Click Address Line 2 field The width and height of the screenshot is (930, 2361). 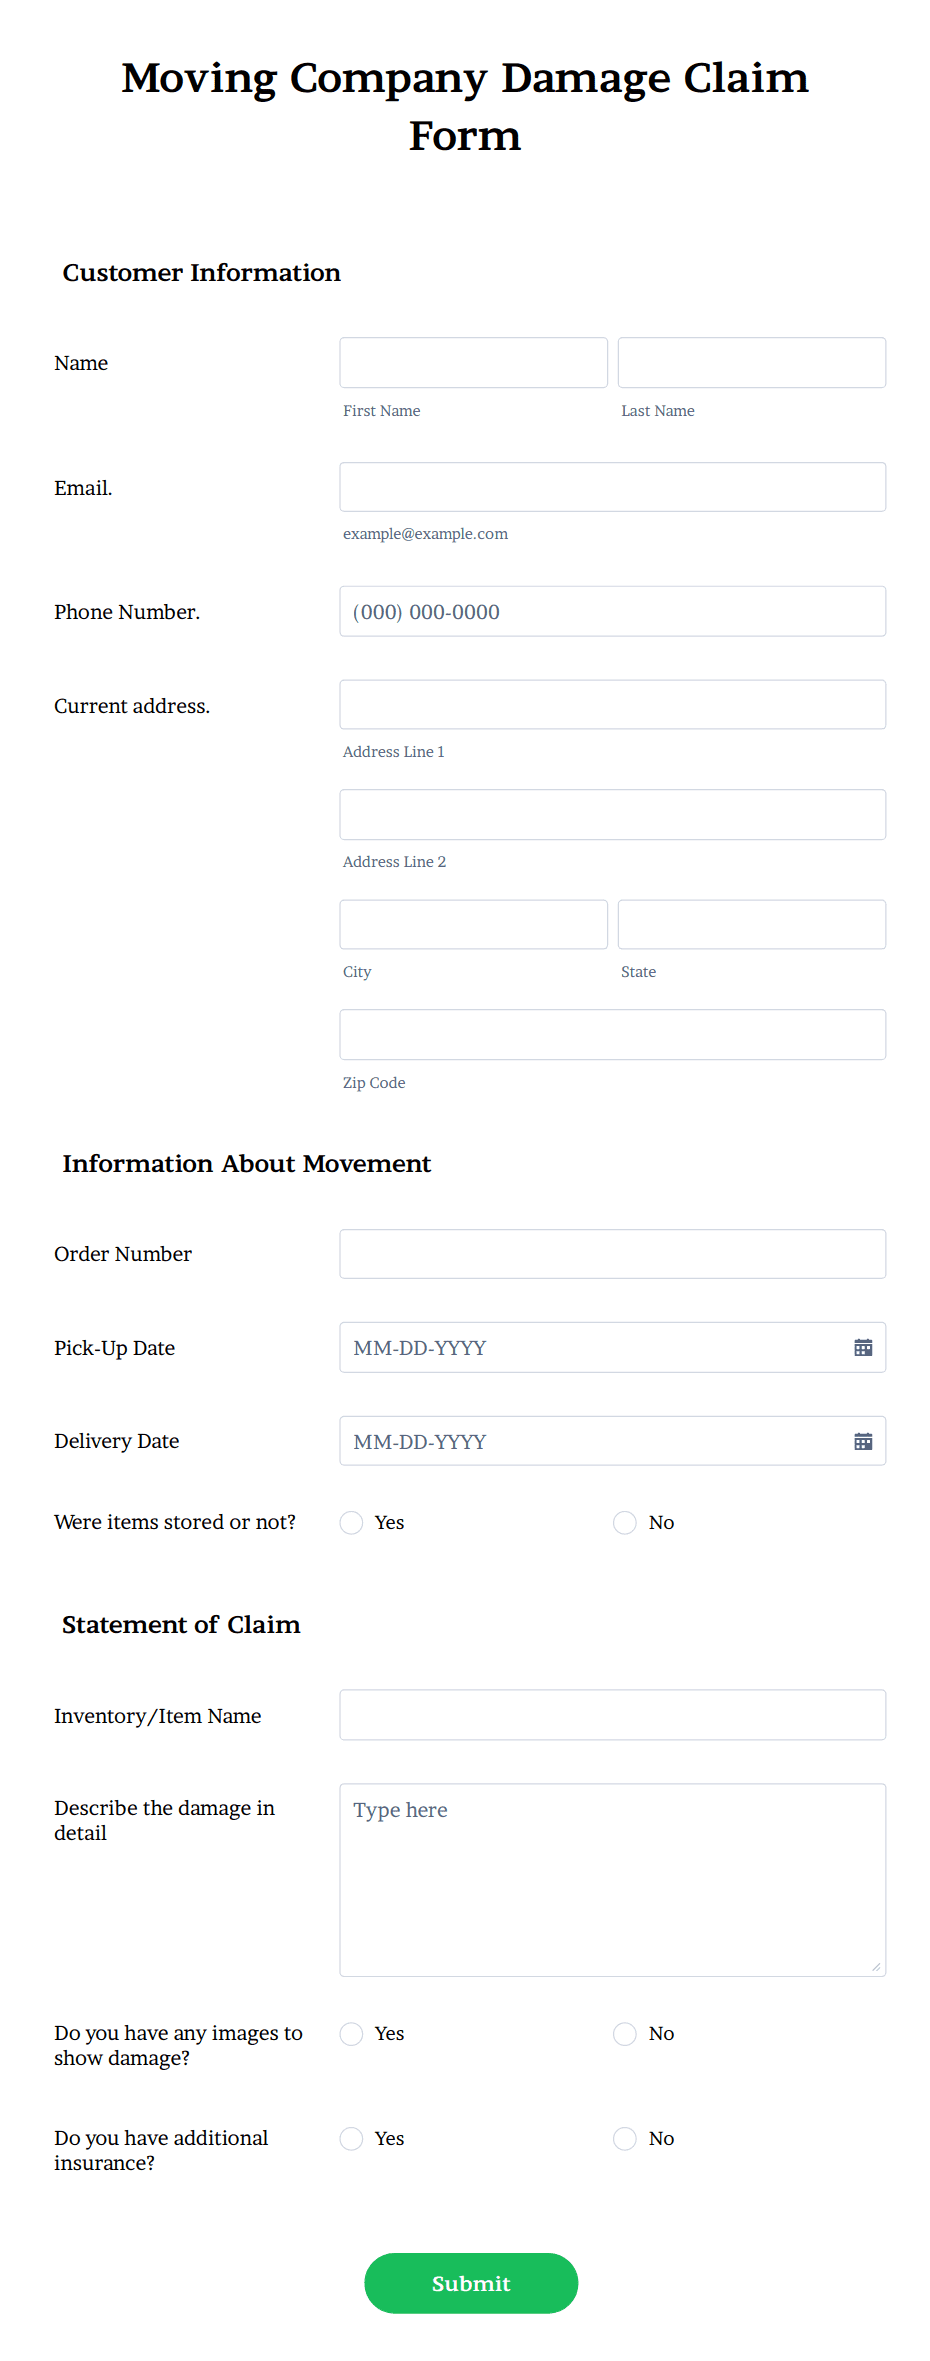[x=612, y=814]
